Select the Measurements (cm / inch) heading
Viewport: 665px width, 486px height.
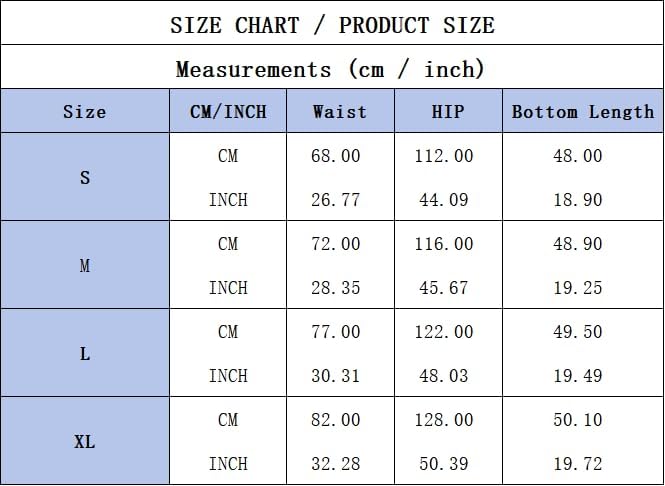tap(330, 69)
